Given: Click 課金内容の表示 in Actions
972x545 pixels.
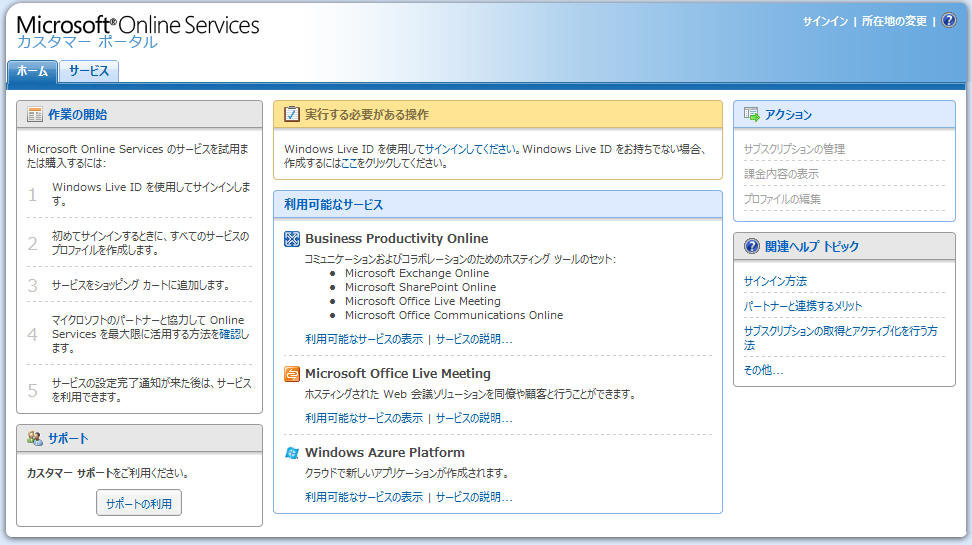Looking at the screenshot, I should click(x=781, y=174).
